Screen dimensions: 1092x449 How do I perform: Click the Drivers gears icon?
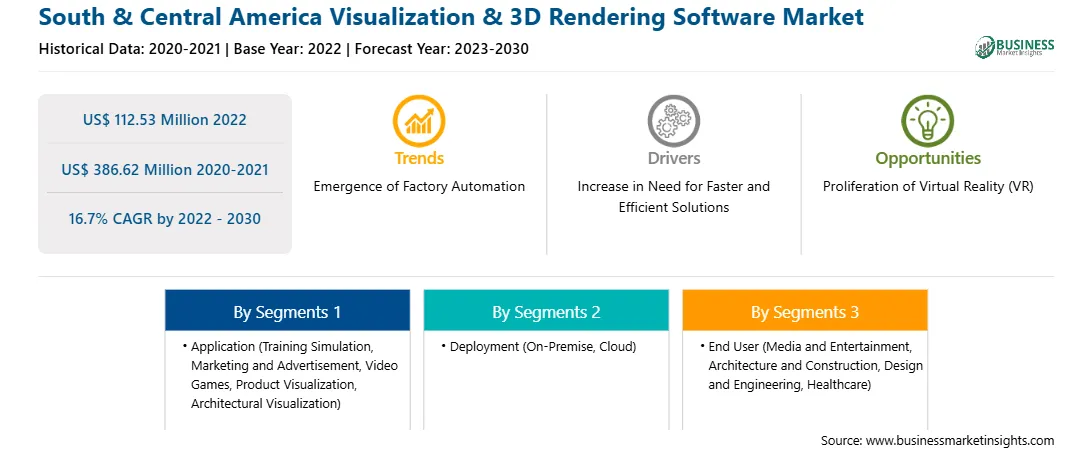click(x=673, y=120)
